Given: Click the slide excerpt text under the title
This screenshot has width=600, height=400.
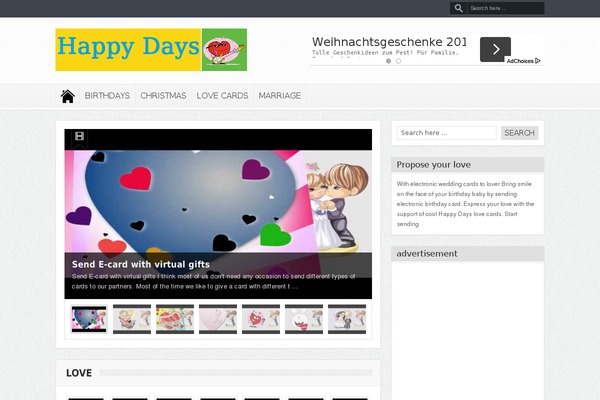Looking at the screenshot, I should tap(214, 281).
